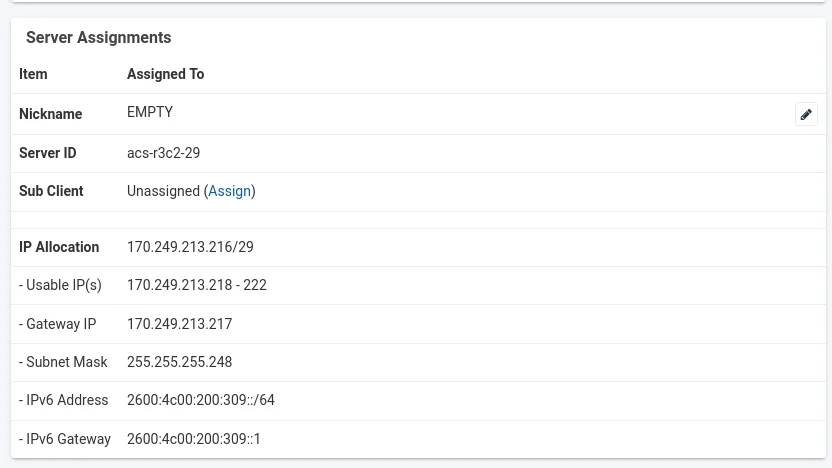Select the IP allocation 170.249.213.216/29
Screen dimensions: 832x468
coord(190,247)
